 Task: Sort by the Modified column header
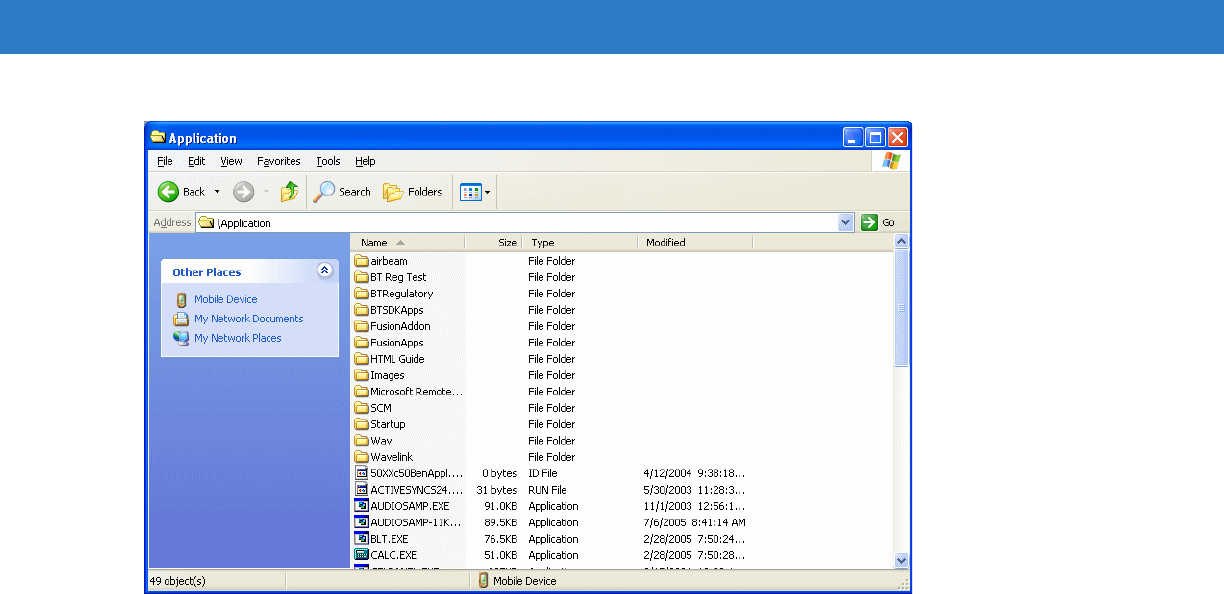(x=695, y=242)
